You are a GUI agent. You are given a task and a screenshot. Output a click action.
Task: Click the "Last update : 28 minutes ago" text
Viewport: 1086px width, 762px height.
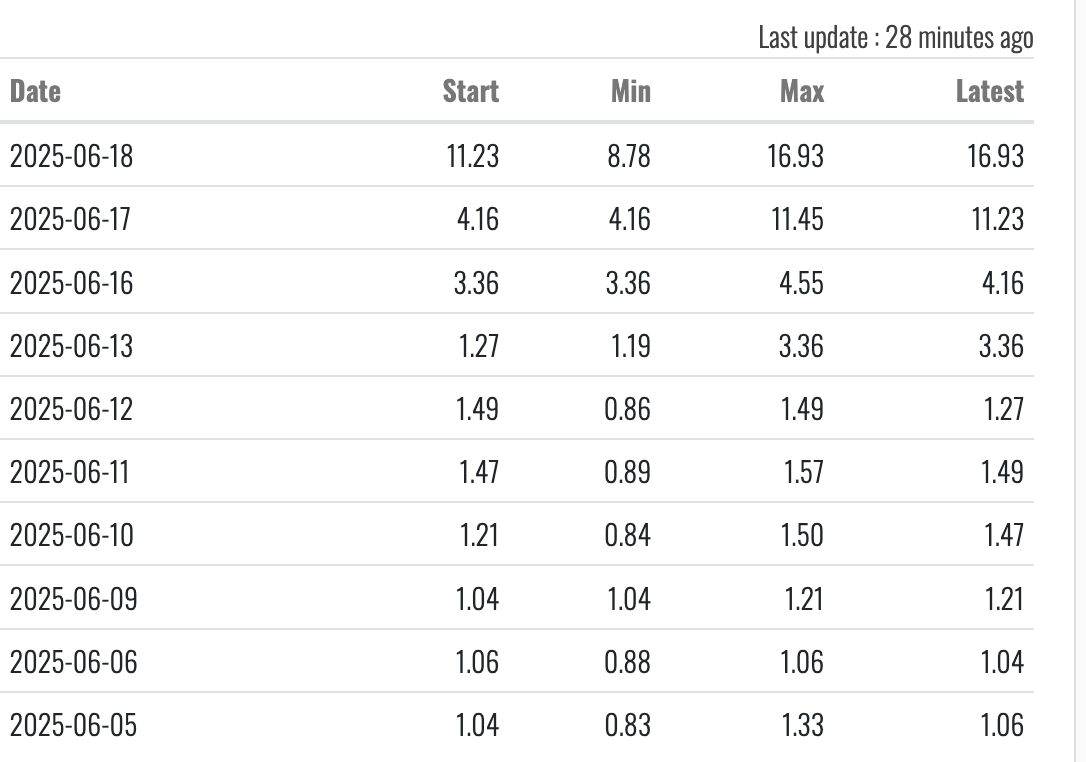tap(895, 38)
